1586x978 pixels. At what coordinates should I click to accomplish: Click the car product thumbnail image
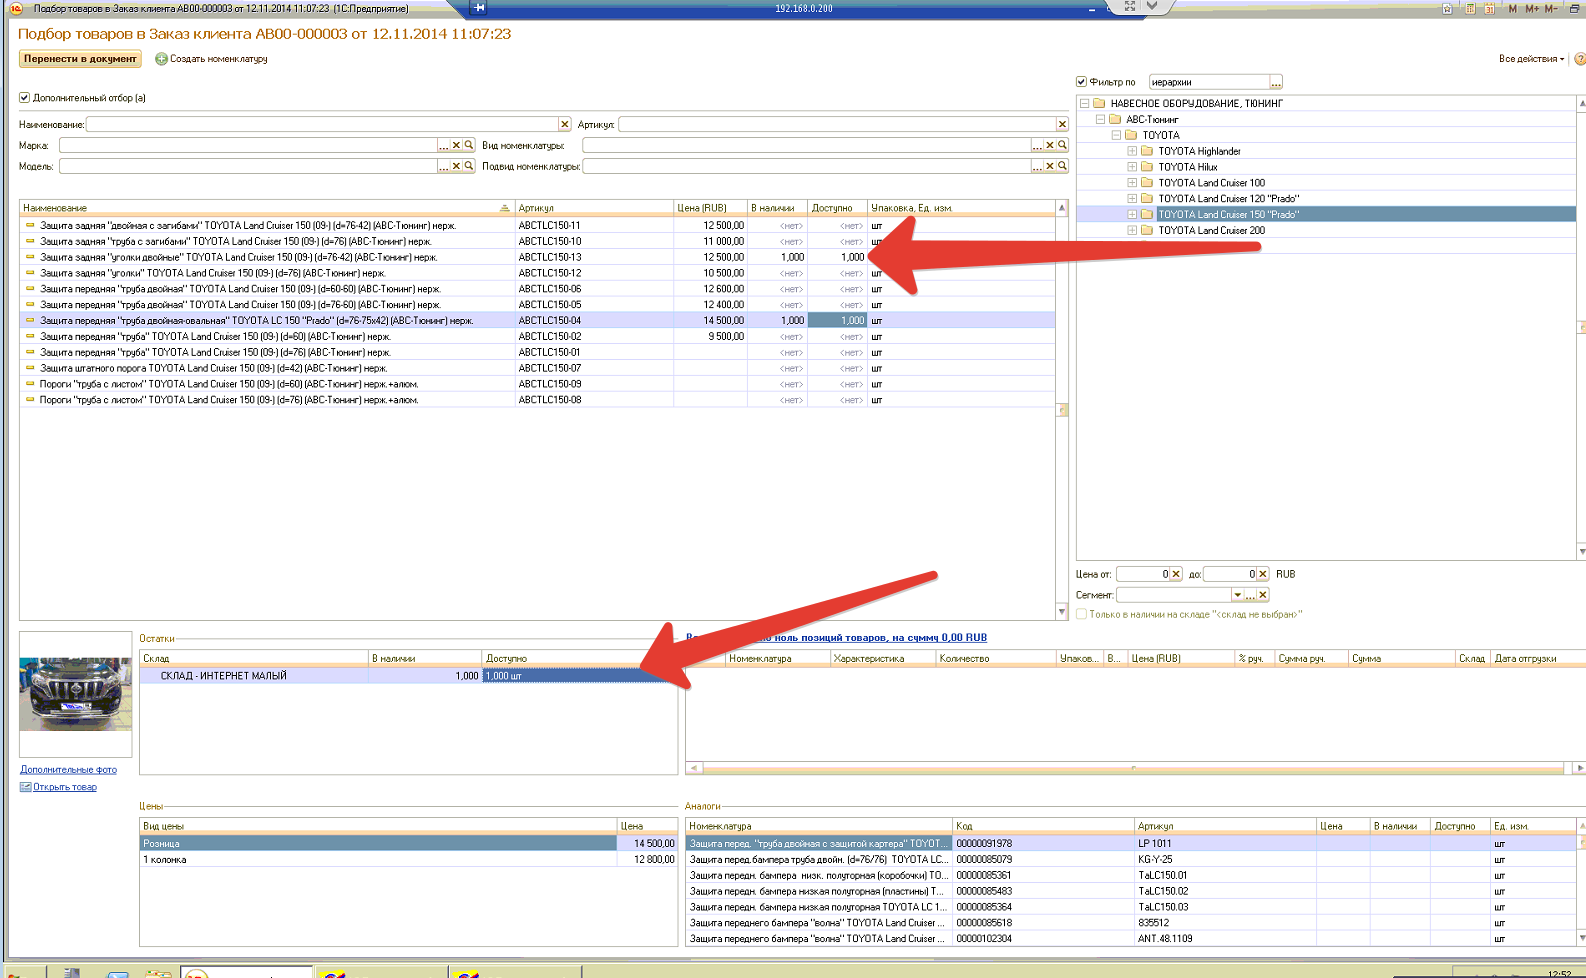(75, 693)
